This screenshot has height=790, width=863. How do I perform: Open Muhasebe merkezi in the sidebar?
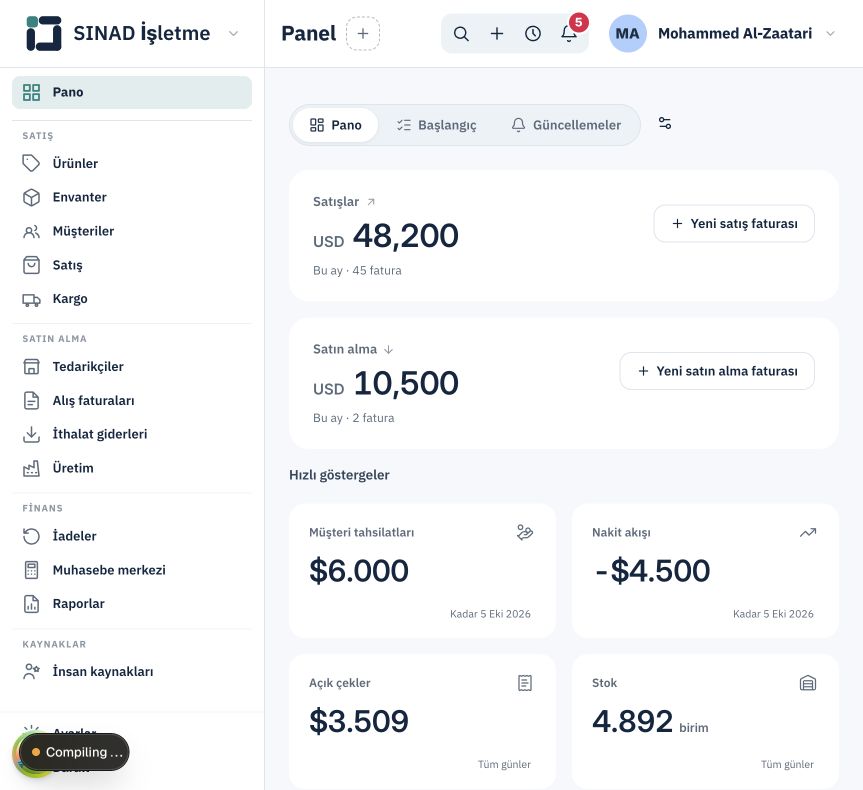coord(132,570)
